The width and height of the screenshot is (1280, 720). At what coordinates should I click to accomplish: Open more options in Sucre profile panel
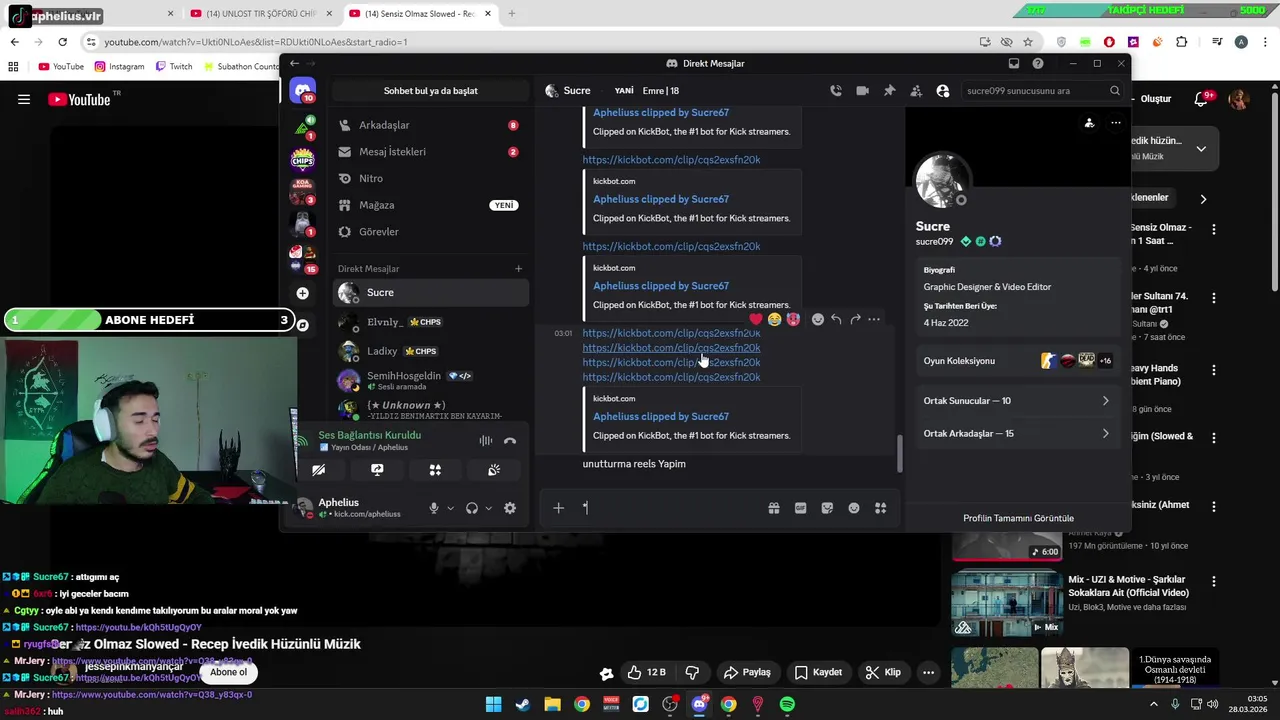coord(1116,123)
